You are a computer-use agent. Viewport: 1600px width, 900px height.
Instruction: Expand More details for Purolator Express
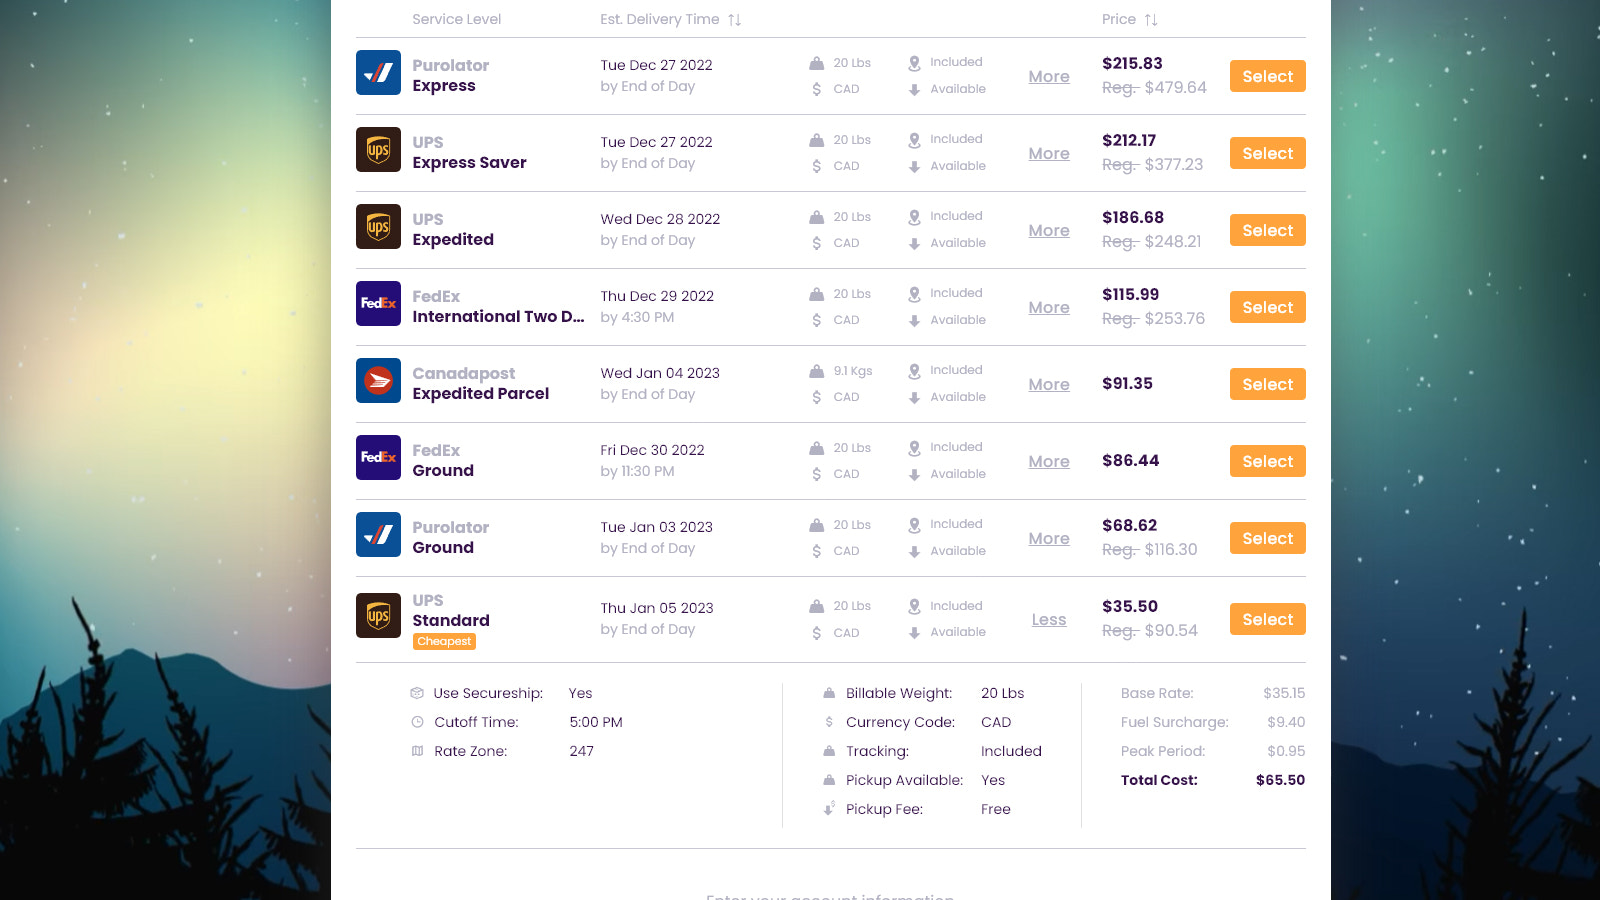[1049, 77]
